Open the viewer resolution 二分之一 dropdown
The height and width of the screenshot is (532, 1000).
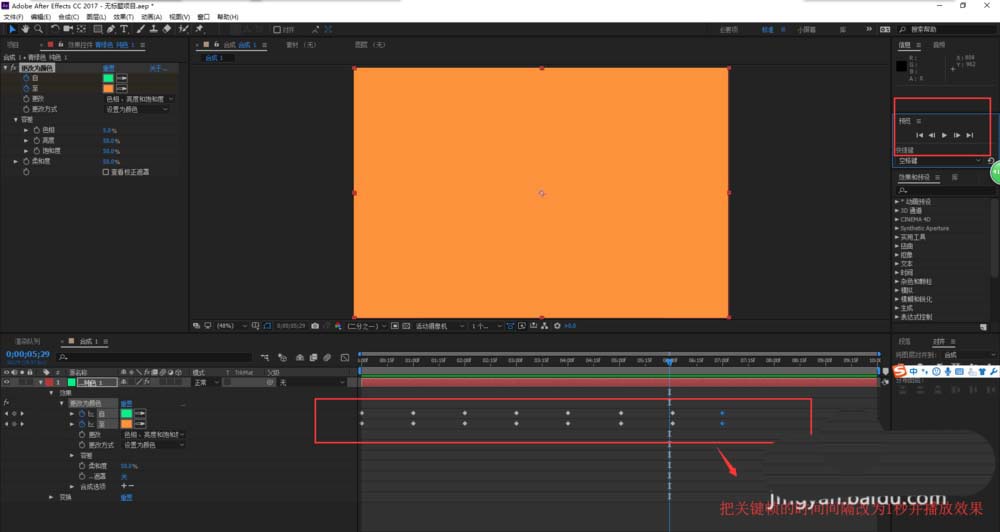point(367,326)
